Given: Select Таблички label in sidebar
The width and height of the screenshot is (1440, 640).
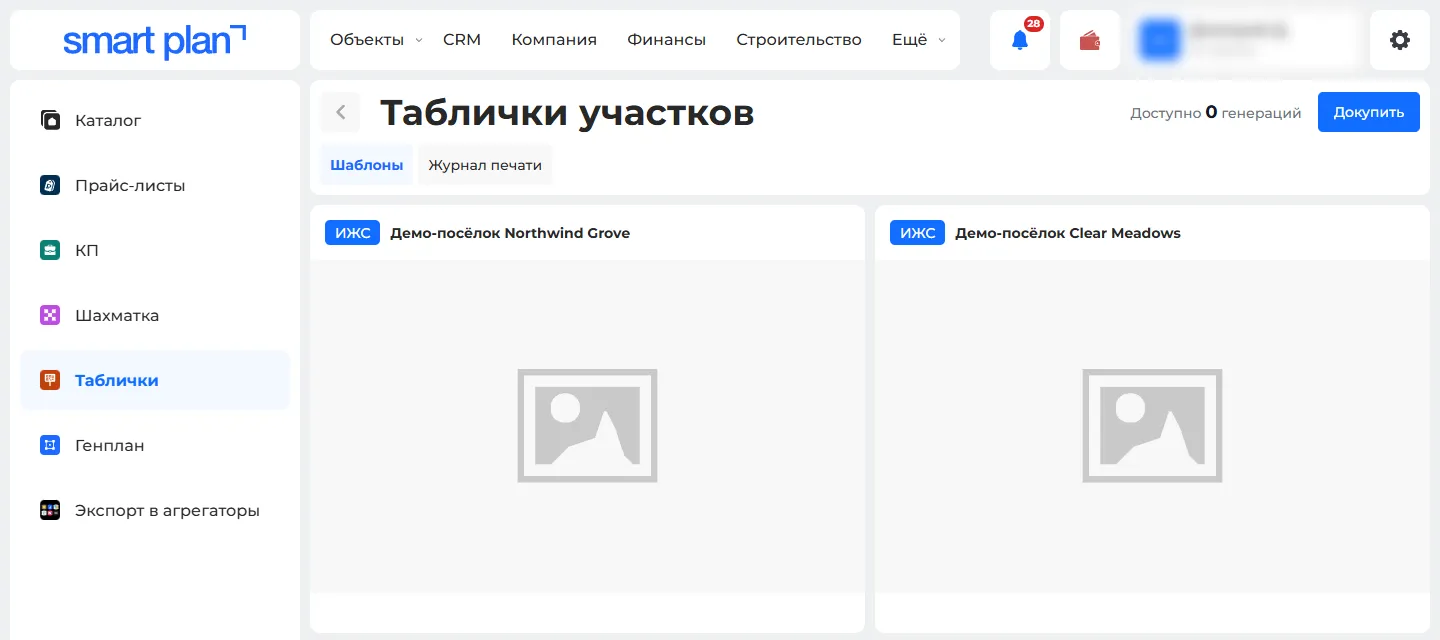Looking at the screenshot, I should click(117, 380).
